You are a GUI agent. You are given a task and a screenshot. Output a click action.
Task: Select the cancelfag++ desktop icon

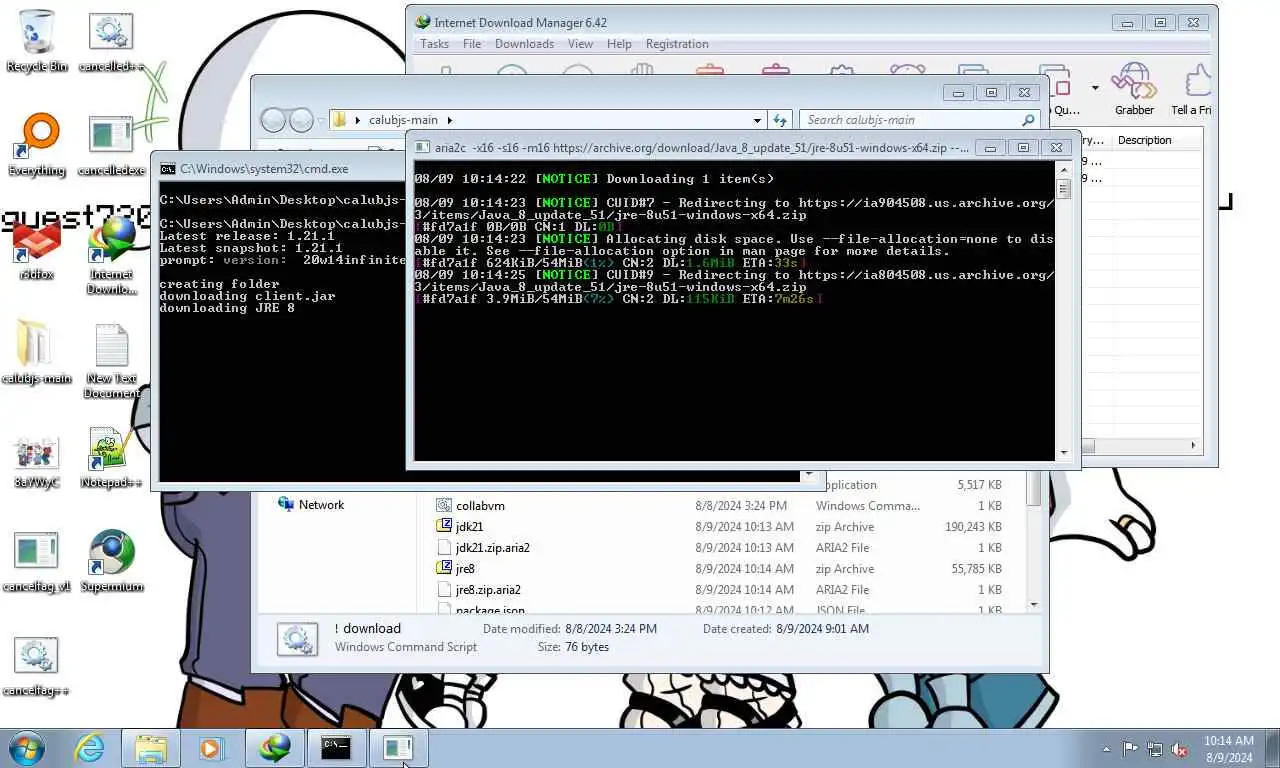[37, 667]
